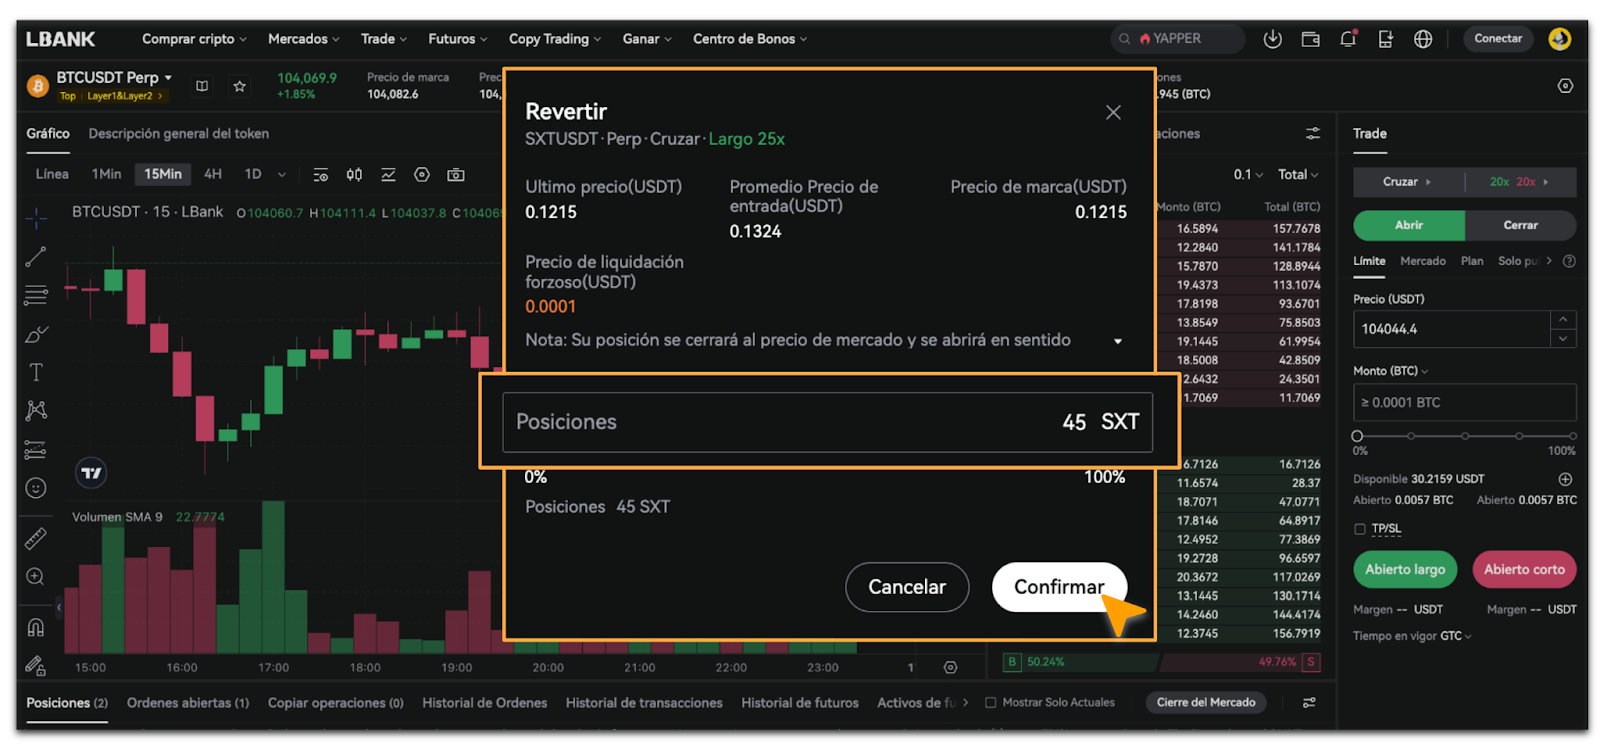Select the 1Min chart interval

(106, 174)
